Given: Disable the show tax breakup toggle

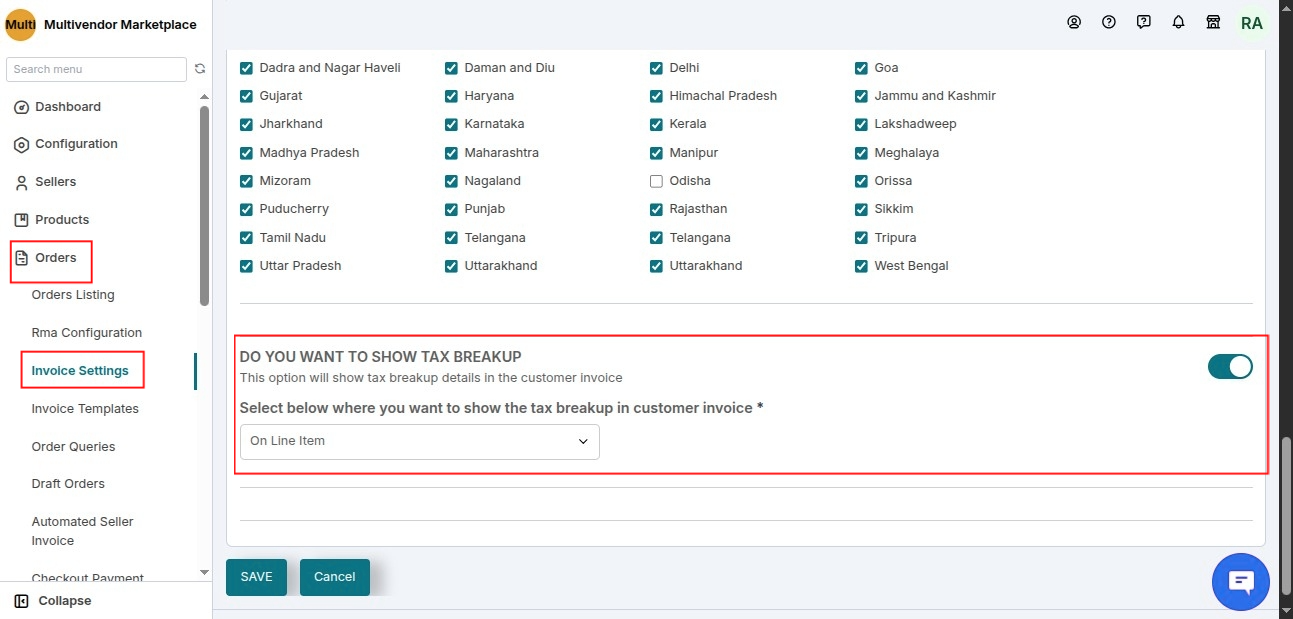Looking at the screenshot, I should 1230,367.
